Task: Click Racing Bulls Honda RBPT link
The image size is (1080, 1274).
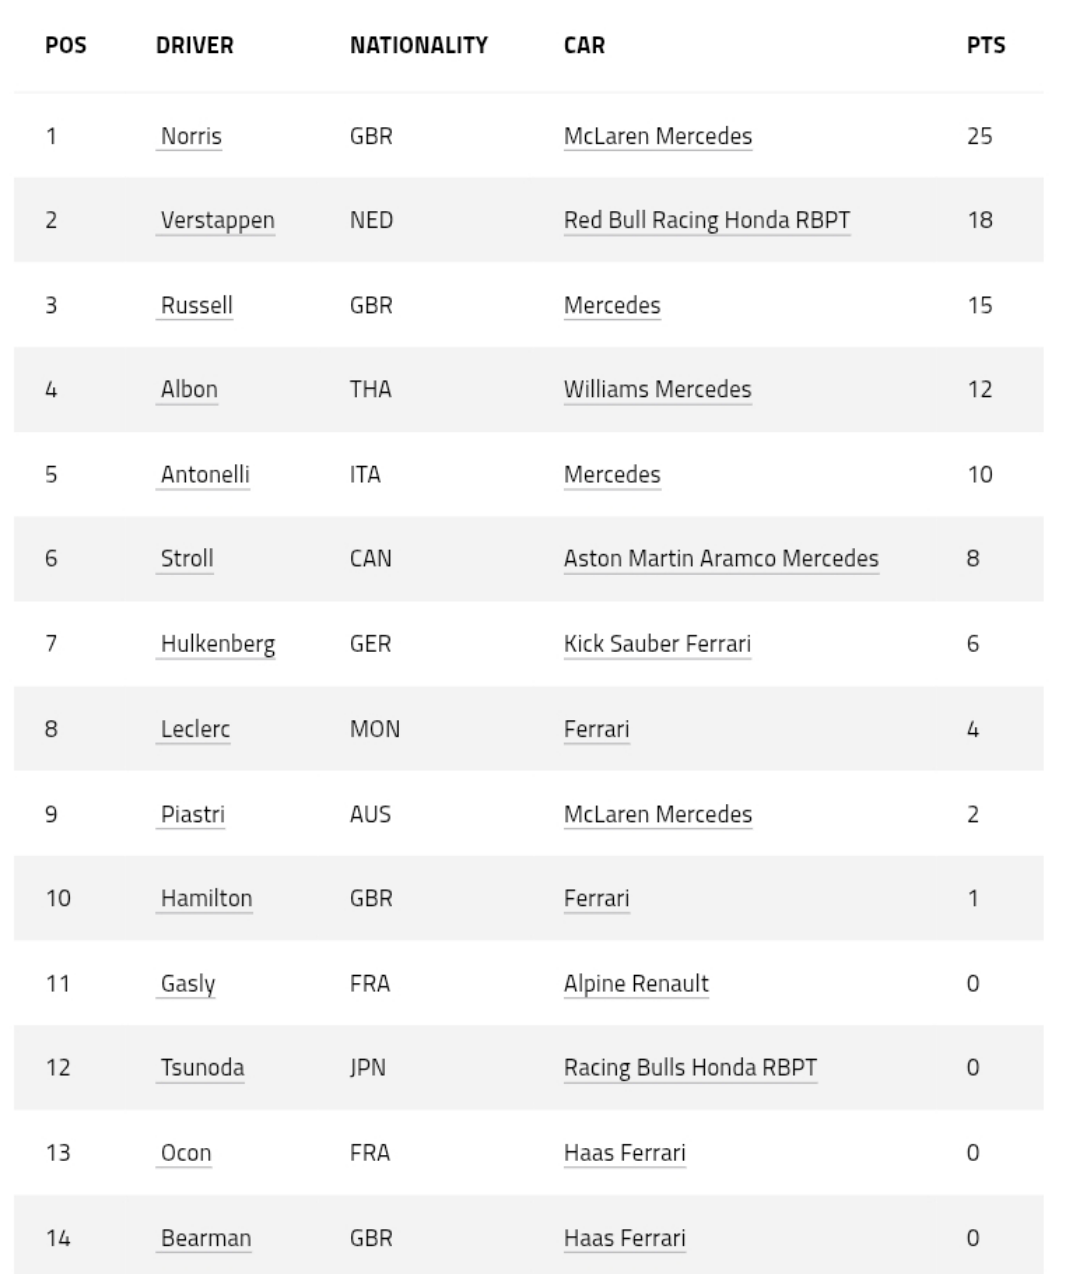Action: tap(690, 1067)
